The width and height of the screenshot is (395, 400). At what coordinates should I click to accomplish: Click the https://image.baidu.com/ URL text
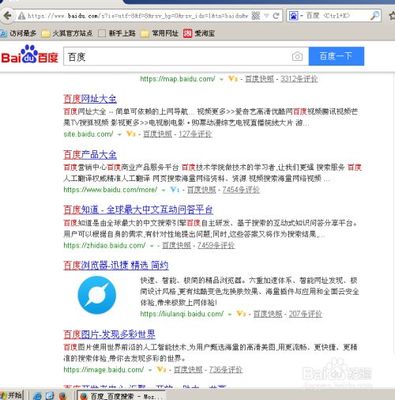tap(104, 370)
